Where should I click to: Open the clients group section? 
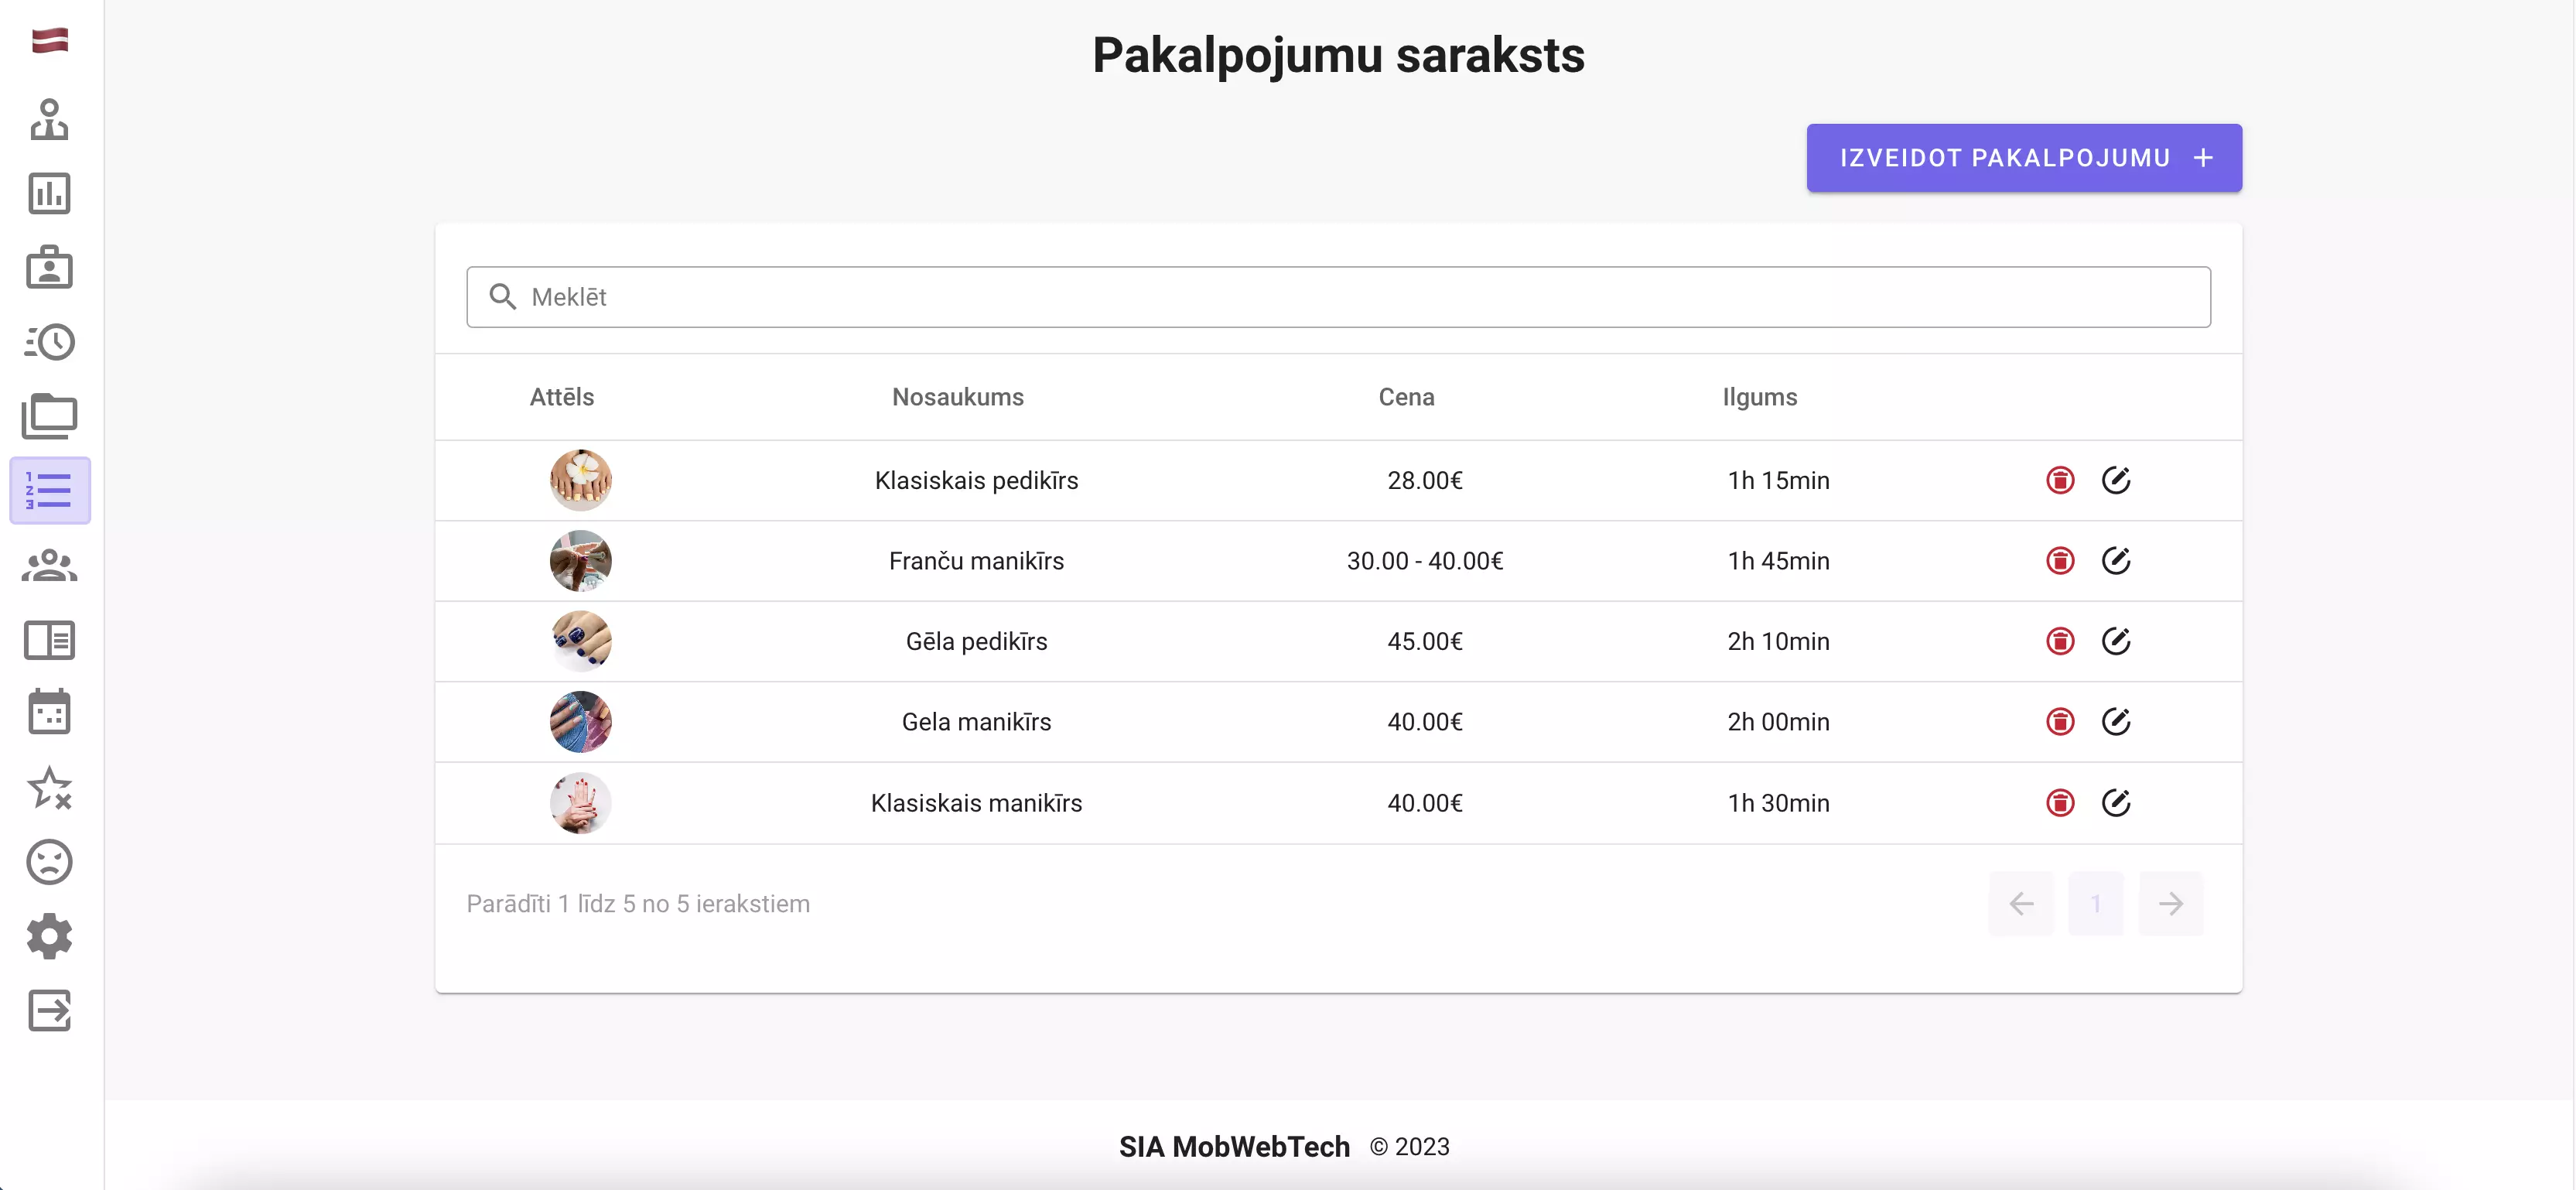(50, 565)
